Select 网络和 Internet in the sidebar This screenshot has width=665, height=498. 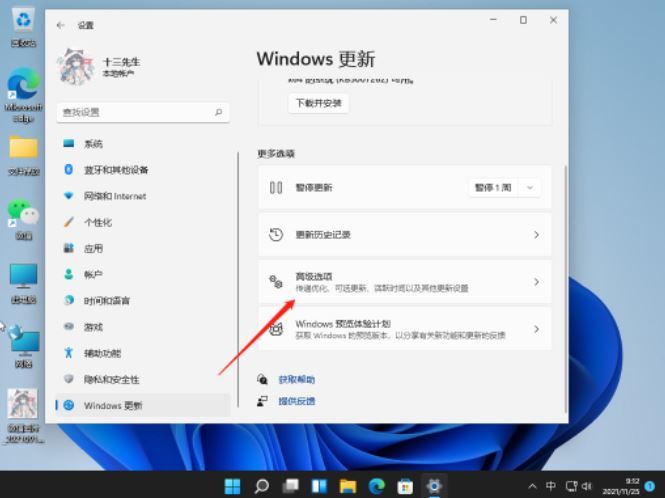tap(114, 196)
